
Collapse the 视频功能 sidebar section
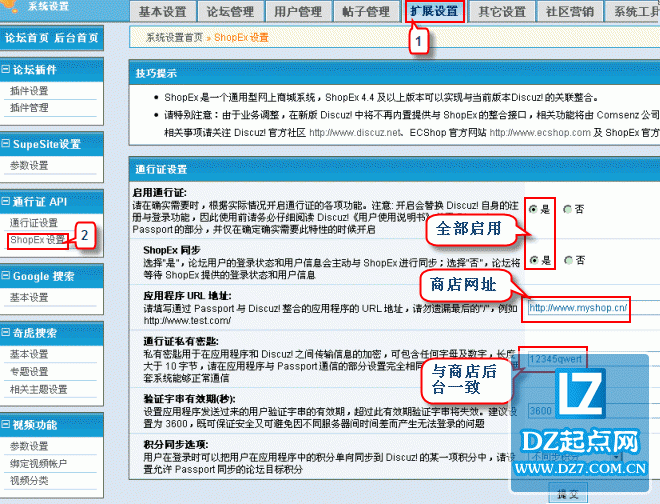[7, 424]
